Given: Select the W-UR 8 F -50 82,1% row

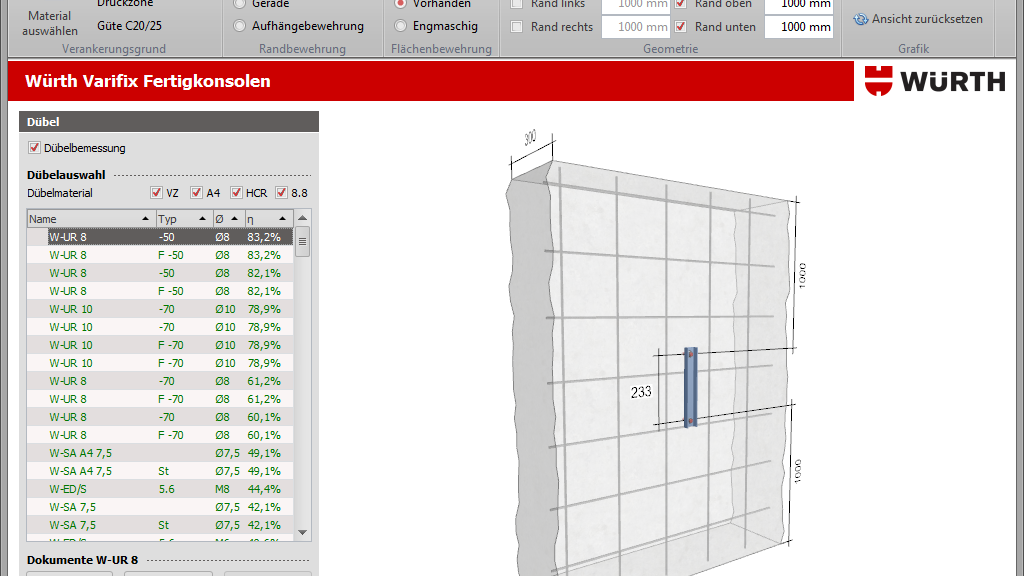Looking at the screenshot, I should pos(160,291).
